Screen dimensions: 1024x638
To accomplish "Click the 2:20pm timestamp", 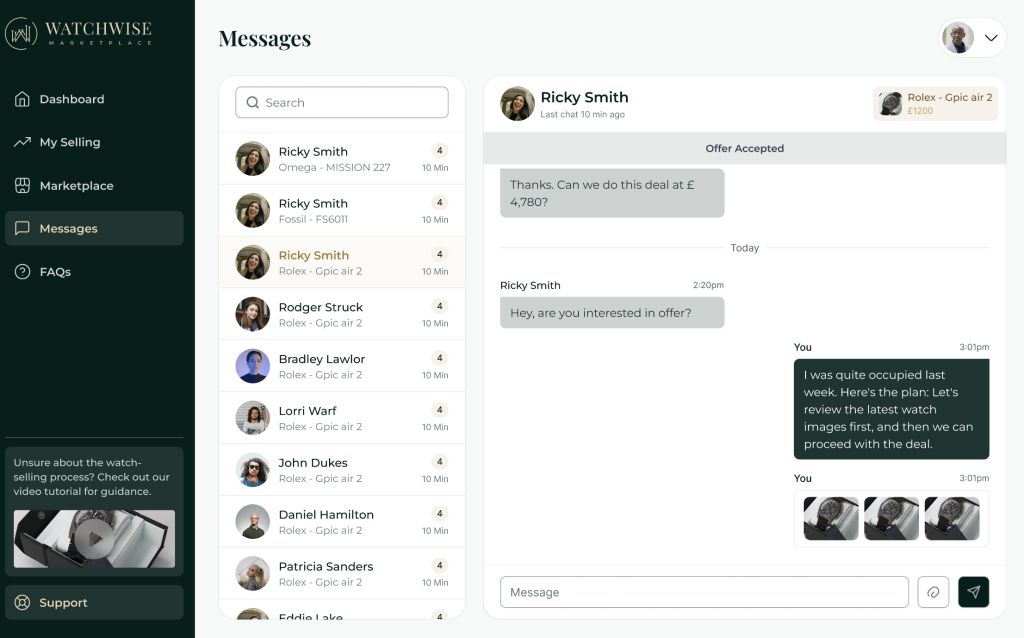I will (x=709, y=285).
